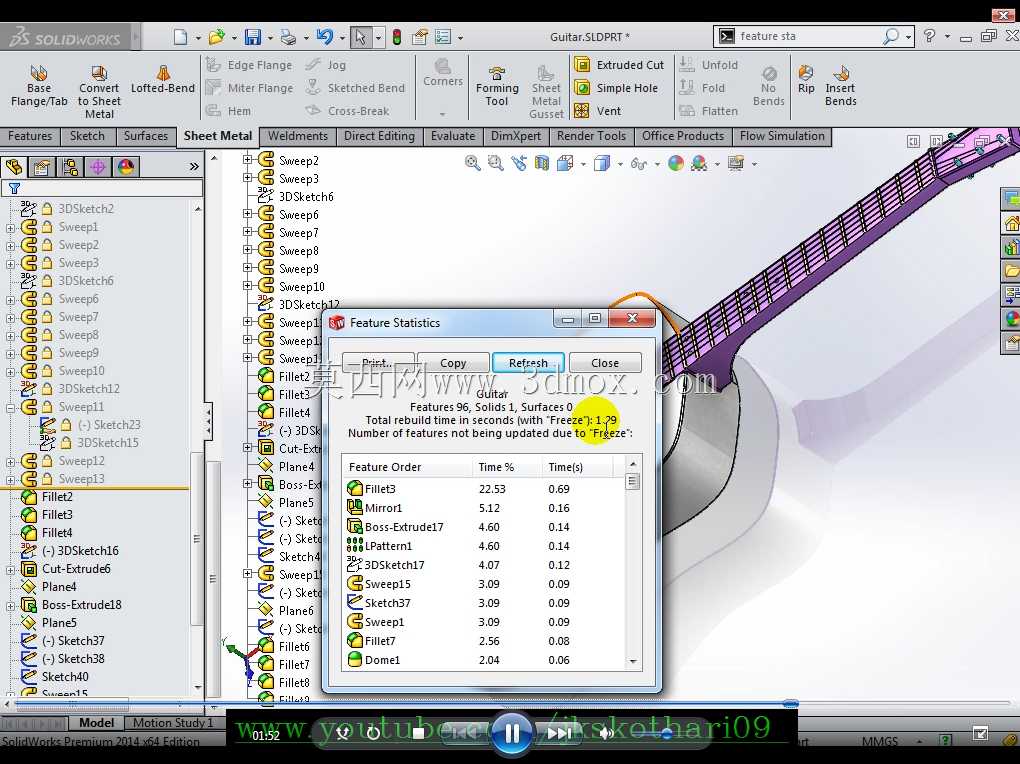Click Print in Feature Statistics dialog
The image size is (1020, 764).
click(378, 363)
